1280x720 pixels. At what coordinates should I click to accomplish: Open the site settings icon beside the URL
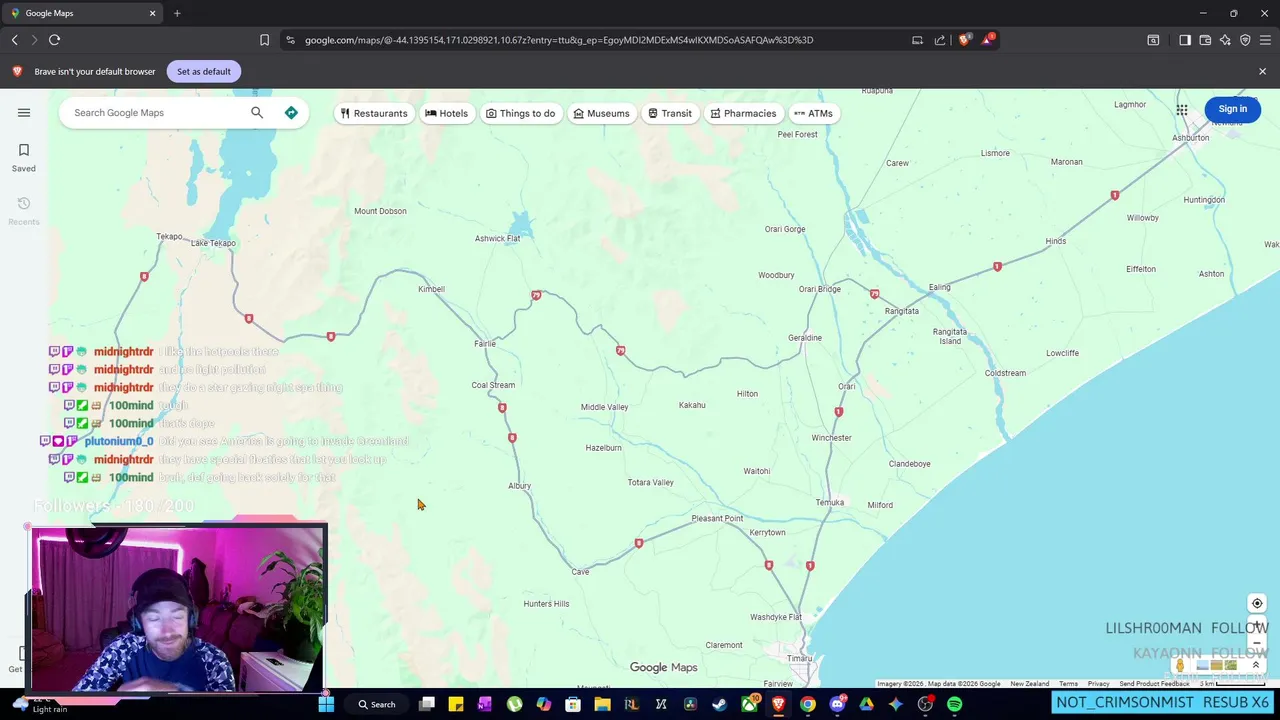290,40
